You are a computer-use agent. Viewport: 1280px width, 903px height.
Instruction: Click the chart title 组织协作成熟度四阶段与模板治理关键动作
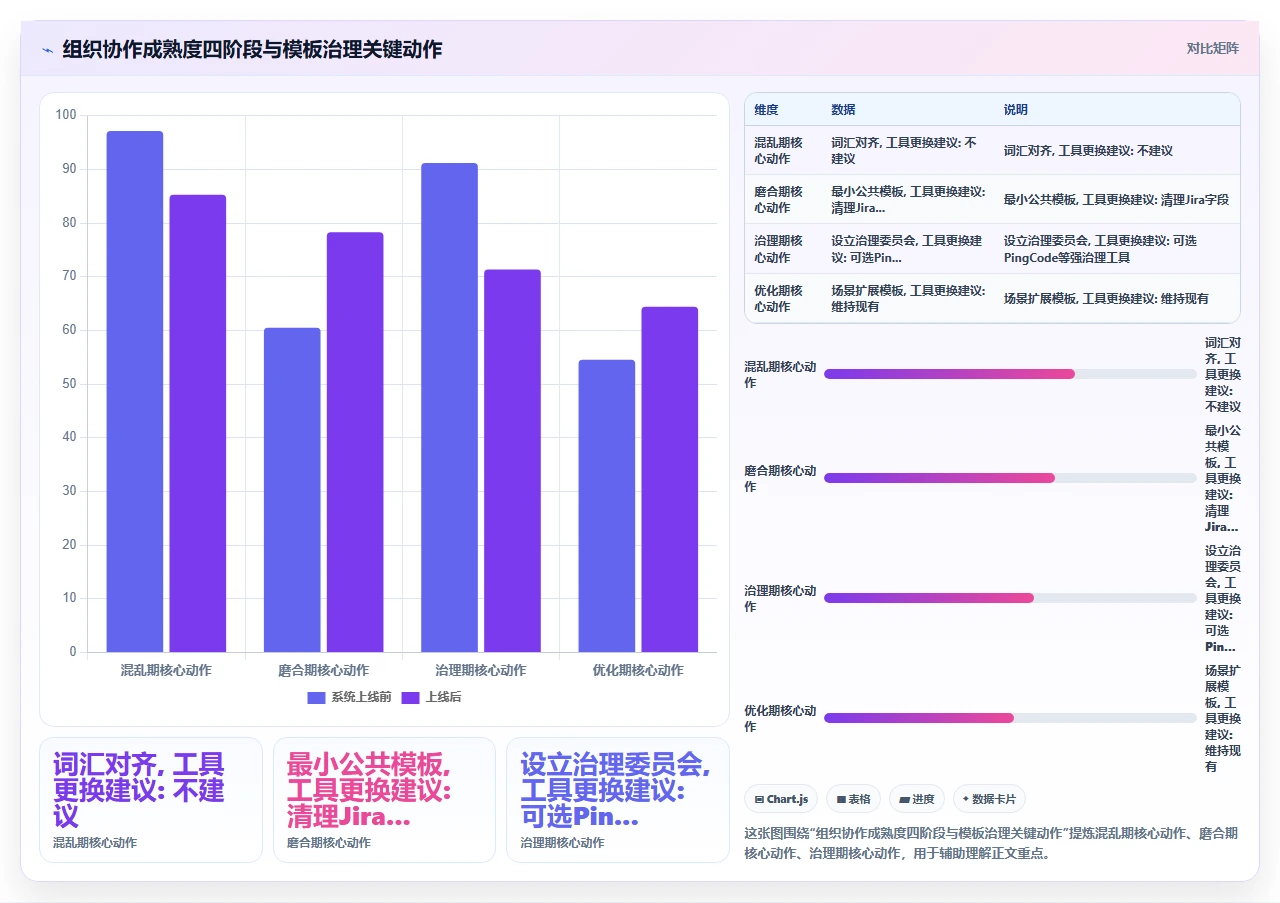(252, 49)
